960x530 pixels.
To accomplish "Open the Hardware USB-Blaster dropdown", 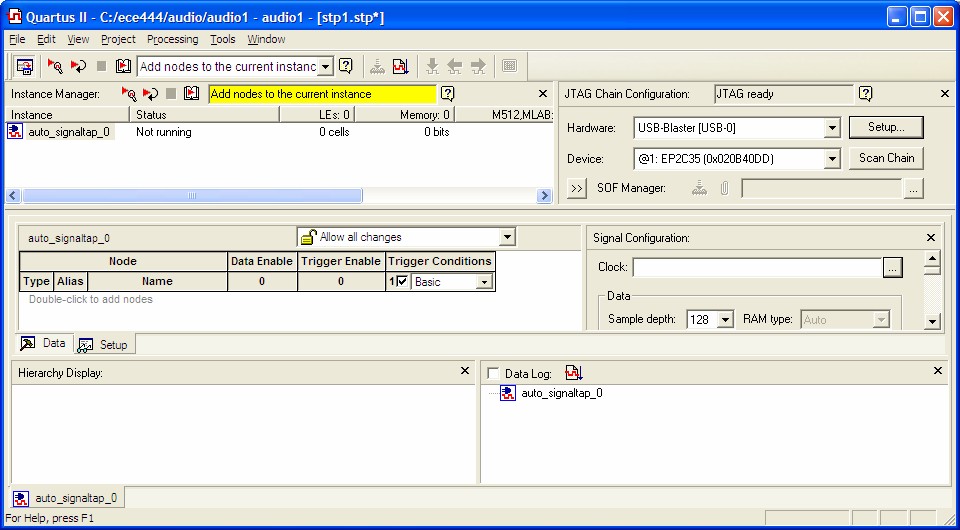I will point(831,128).
